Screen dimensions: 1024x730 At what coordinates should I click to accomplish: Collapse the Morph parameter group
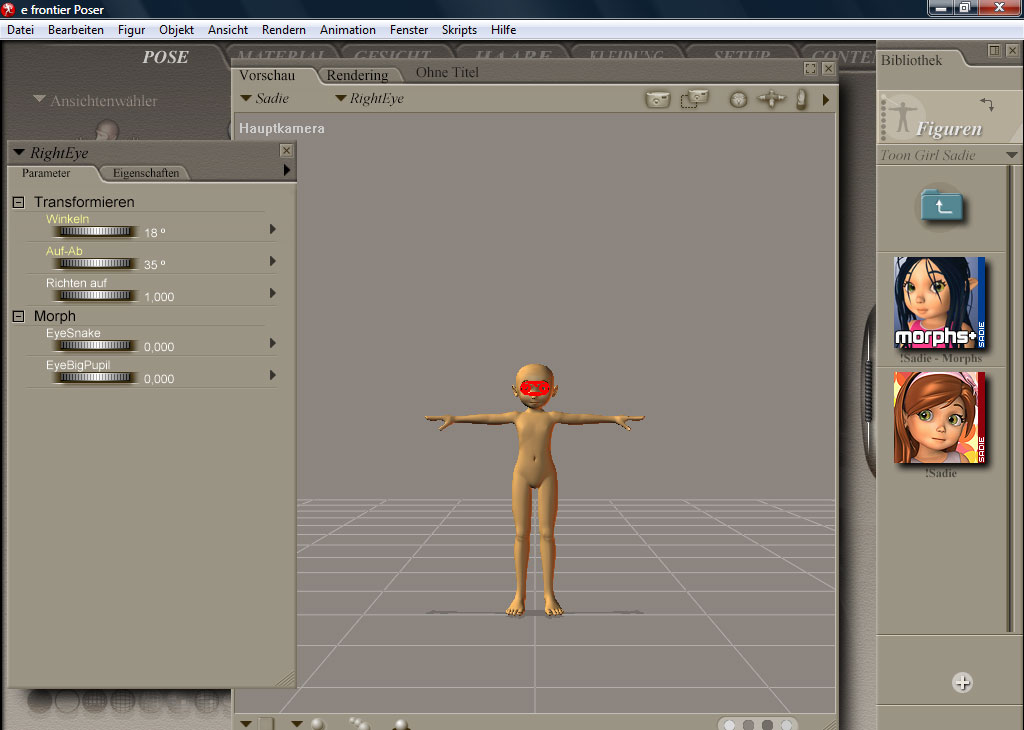(18, 316)
